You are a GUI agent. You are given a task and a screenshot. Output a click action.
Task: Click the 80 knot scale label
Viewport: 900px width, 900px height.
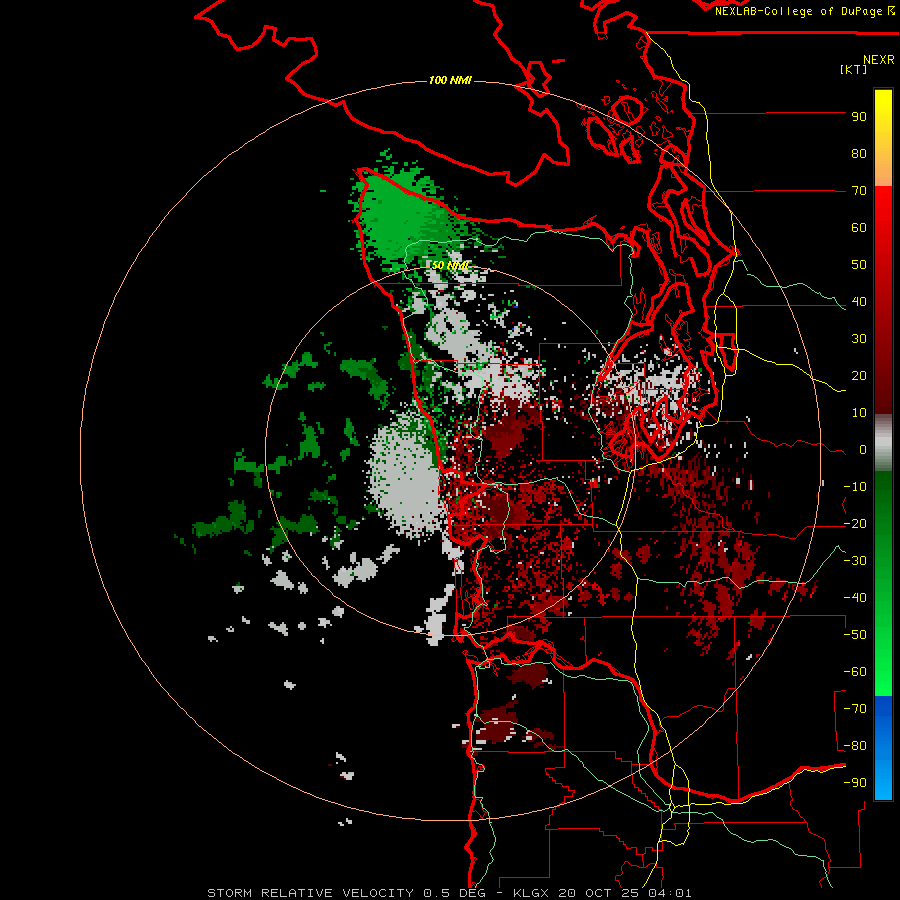pyautogui.click(x=859, y=154)
